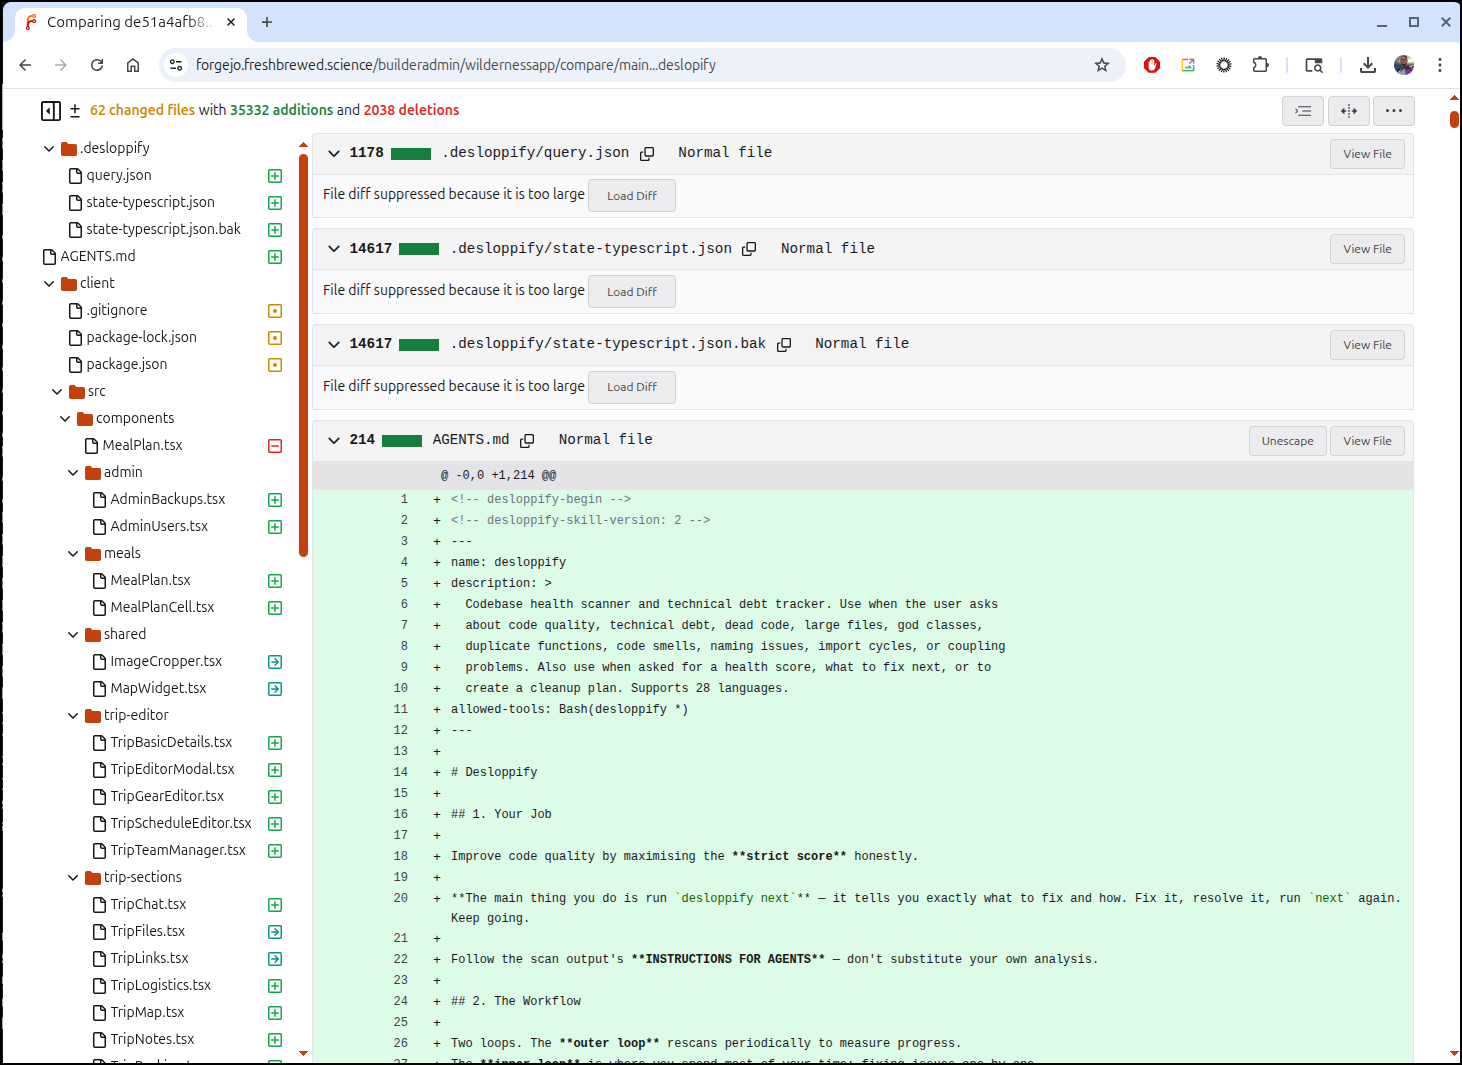Open TripChat.tsx in the file tree
This screenshot has width=1462, height=1065.
tap(148, 904)
